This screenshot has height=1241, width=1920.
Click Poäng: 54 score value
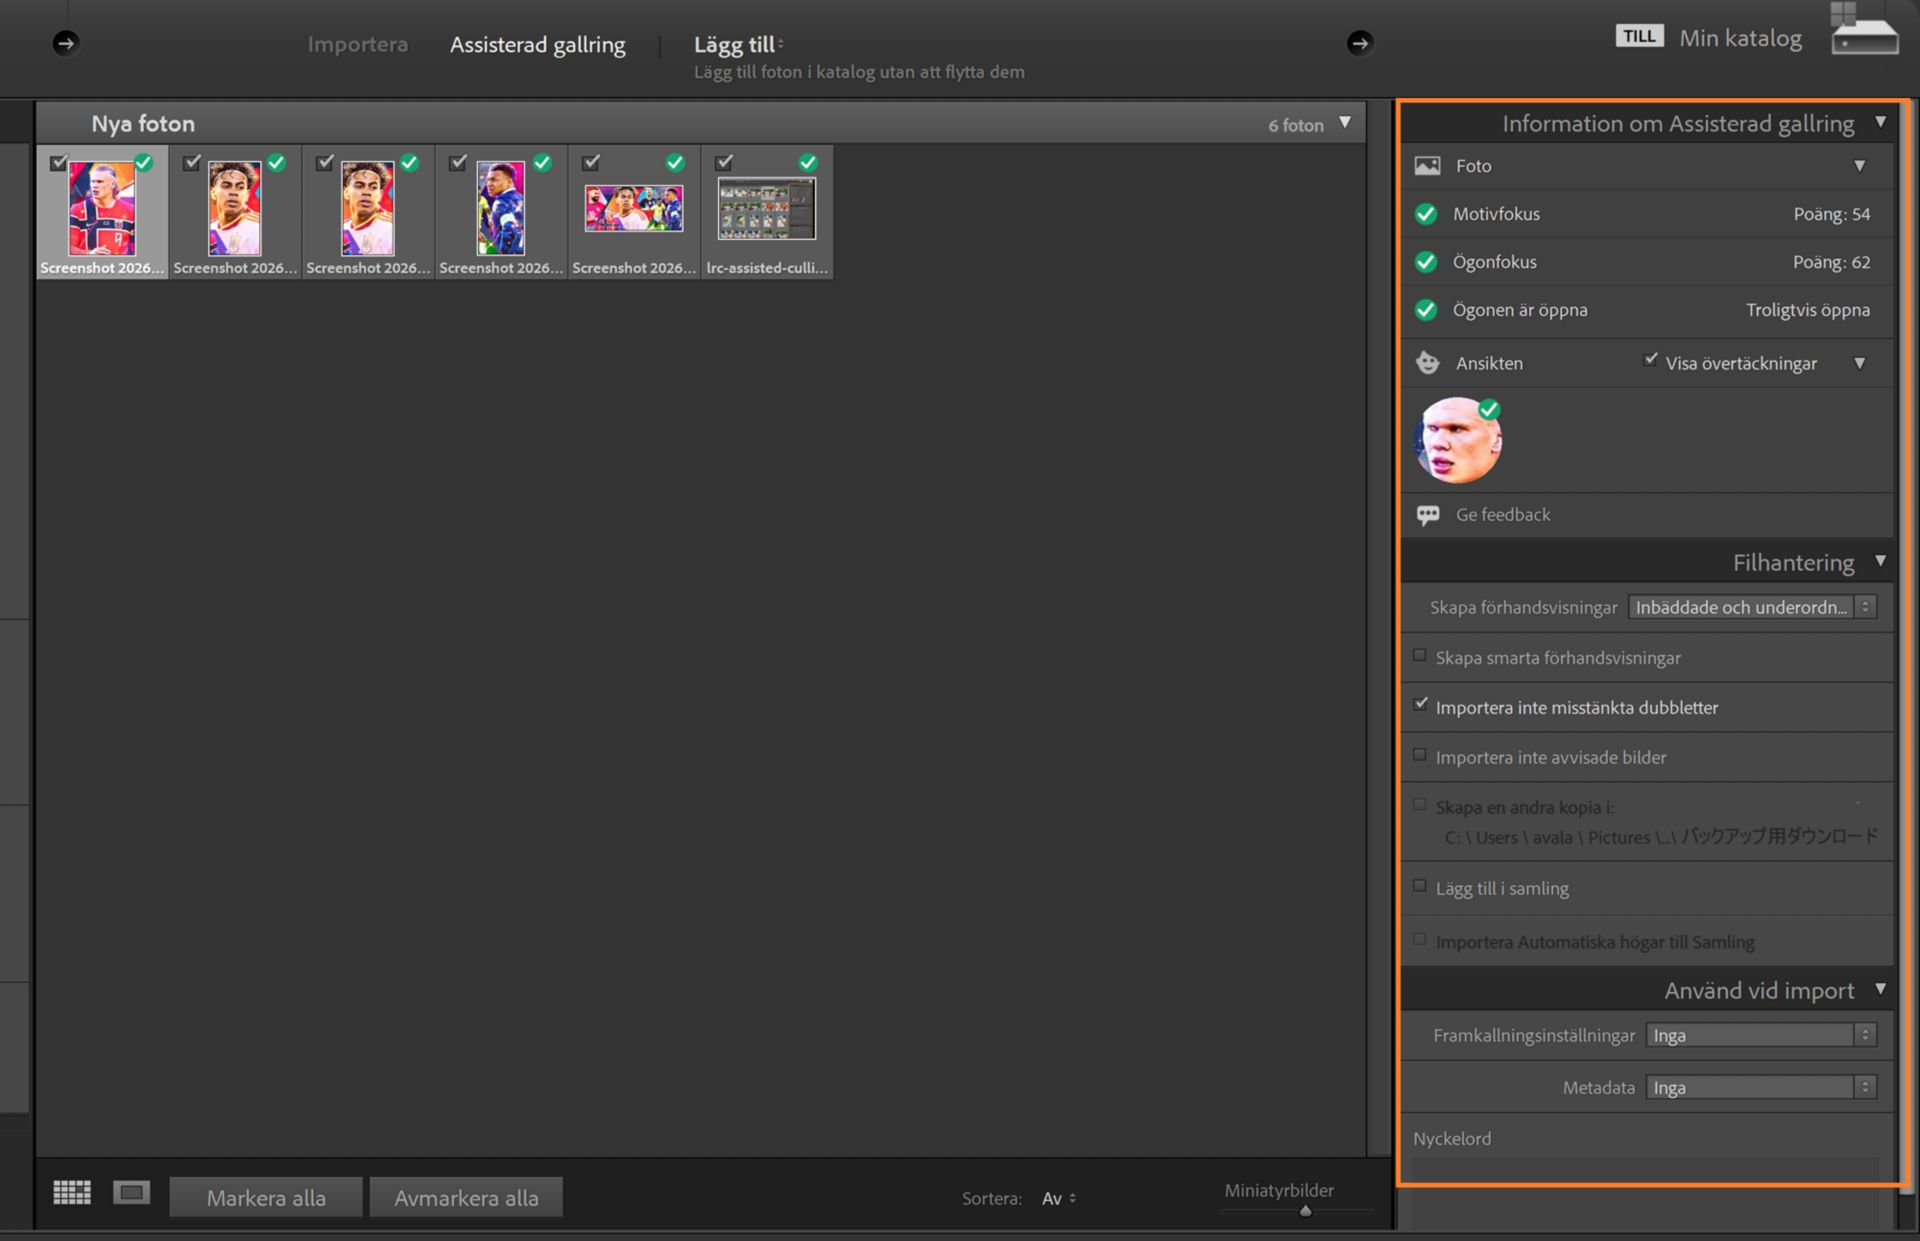pos(1832,214)
